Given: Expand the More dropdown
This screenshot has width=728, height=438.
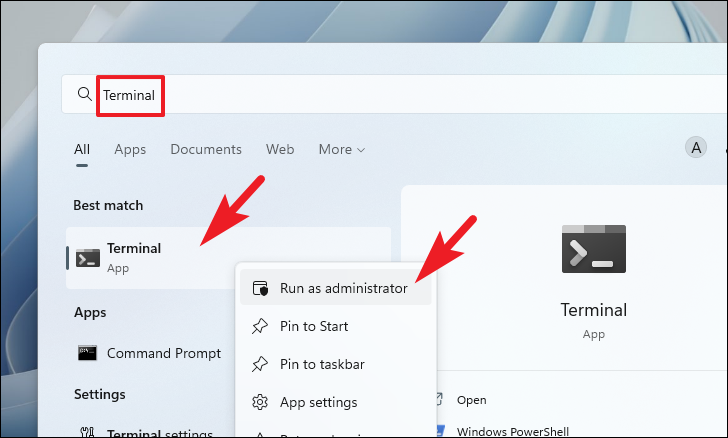Looking at the screenshot, I should pyautogui.click(x=342, y=150).
